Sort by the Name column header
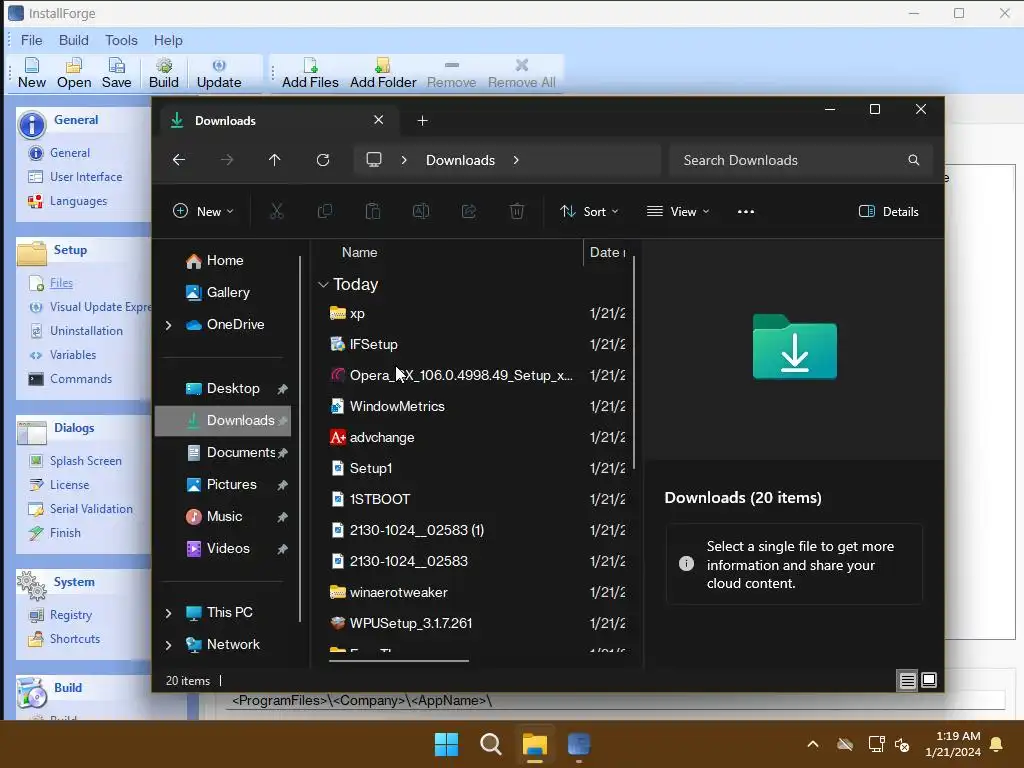This screenshot has height=768, width=1024. [359, 253]
